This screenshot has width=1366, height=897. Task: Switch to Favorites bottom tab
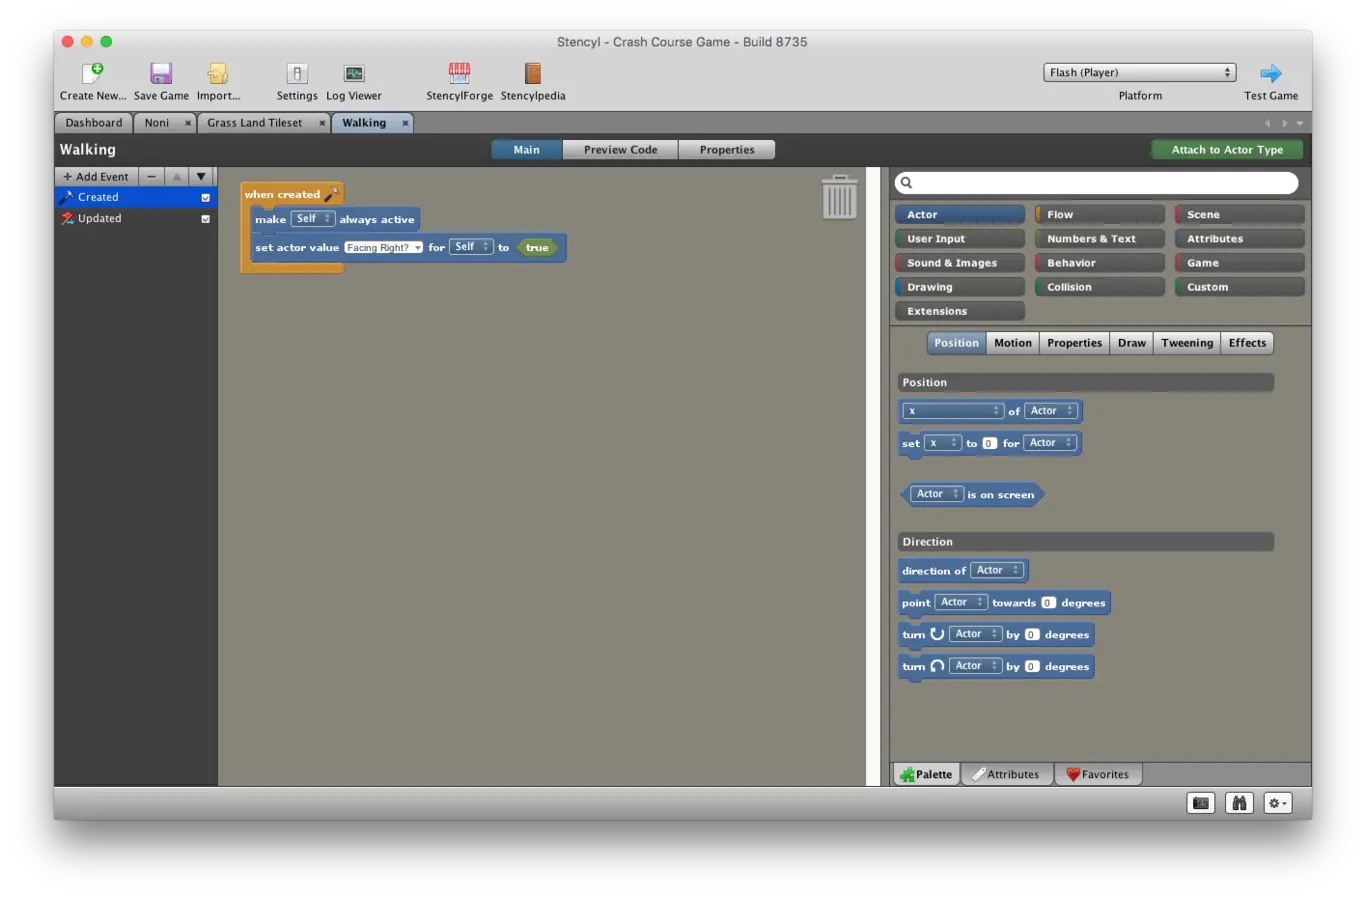click(x=1098, y=774)
